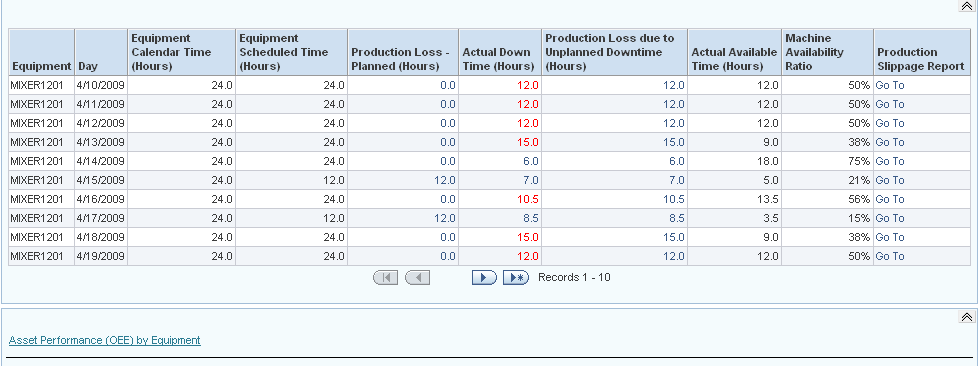This screenshot has height=368, width=979.
Task: Open Asset Performance (OEE) by Equipment link
Action: coord(105,341)
